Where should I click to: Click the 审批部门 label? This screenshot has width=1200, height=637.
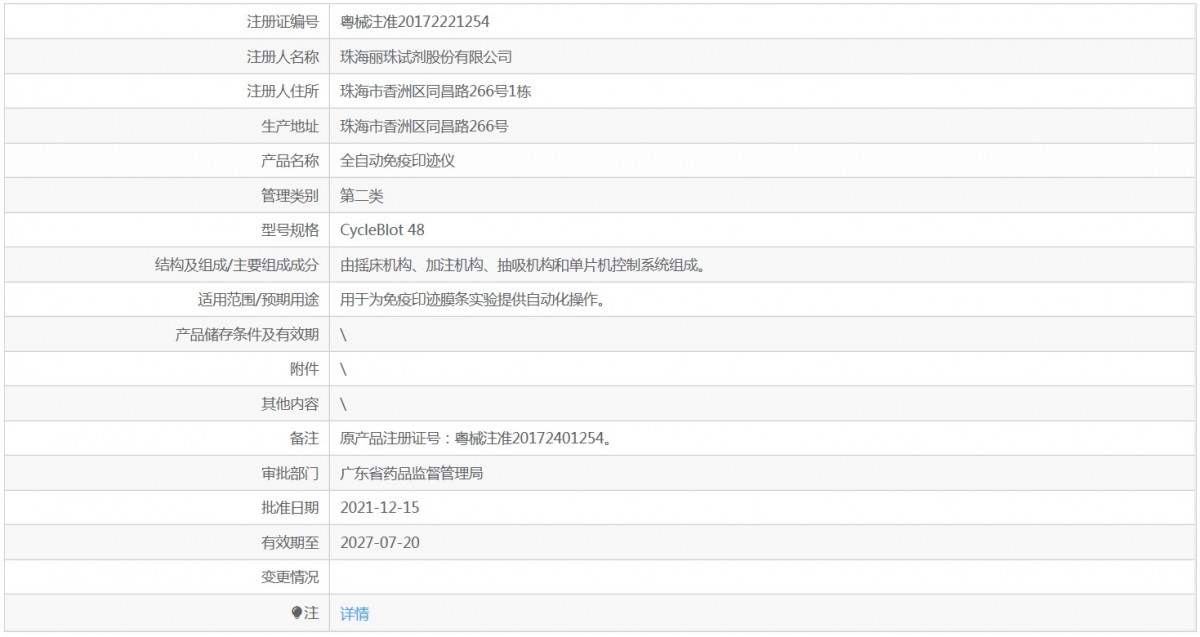point(290,474)
